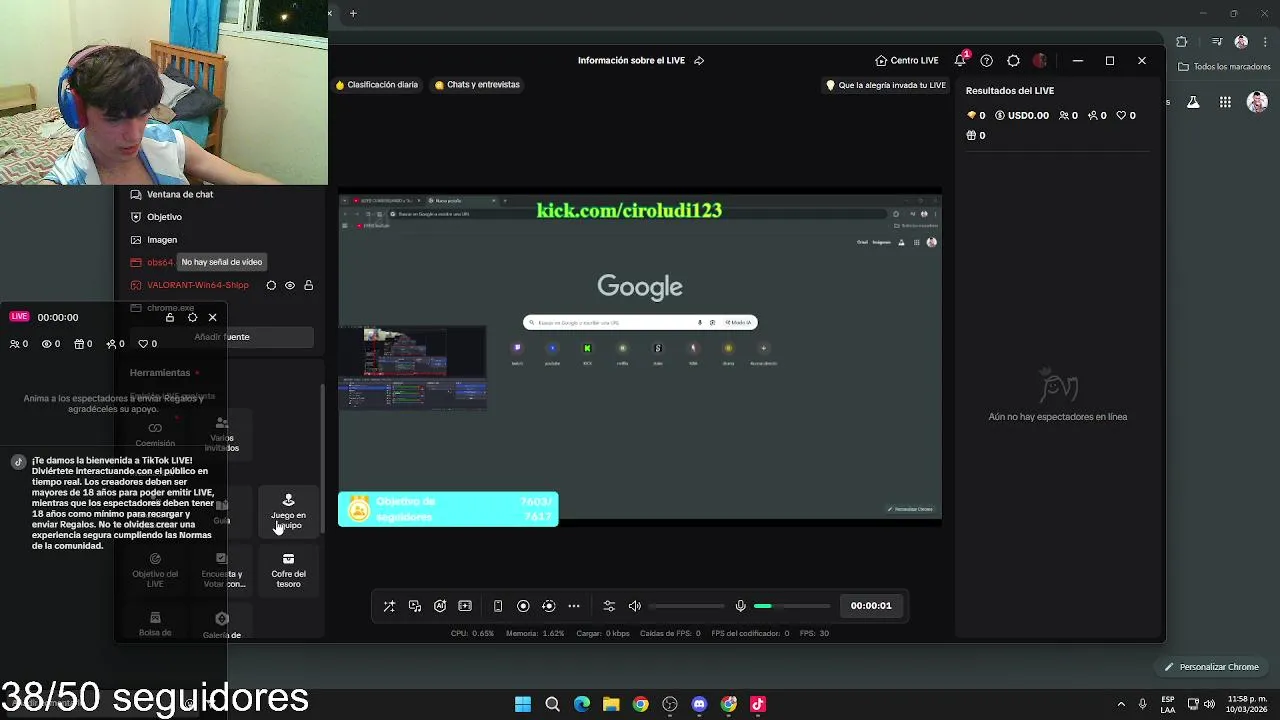Open TikTok LIVE Studio settings gear
This screenshot has width=1280, height=720.
point(1013,60)
